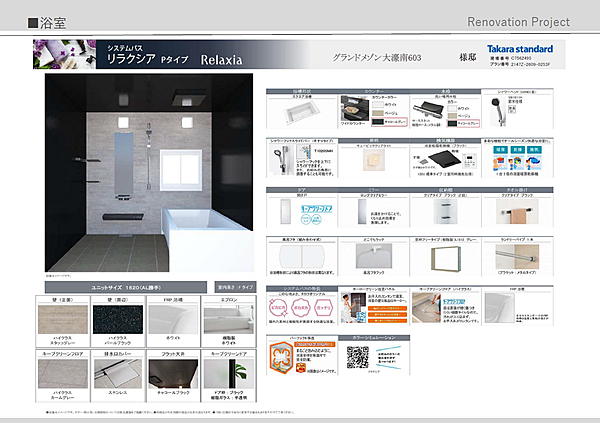
Task: Open the キープクリーンドア black door thumbnail
Action: click(228, 374)
